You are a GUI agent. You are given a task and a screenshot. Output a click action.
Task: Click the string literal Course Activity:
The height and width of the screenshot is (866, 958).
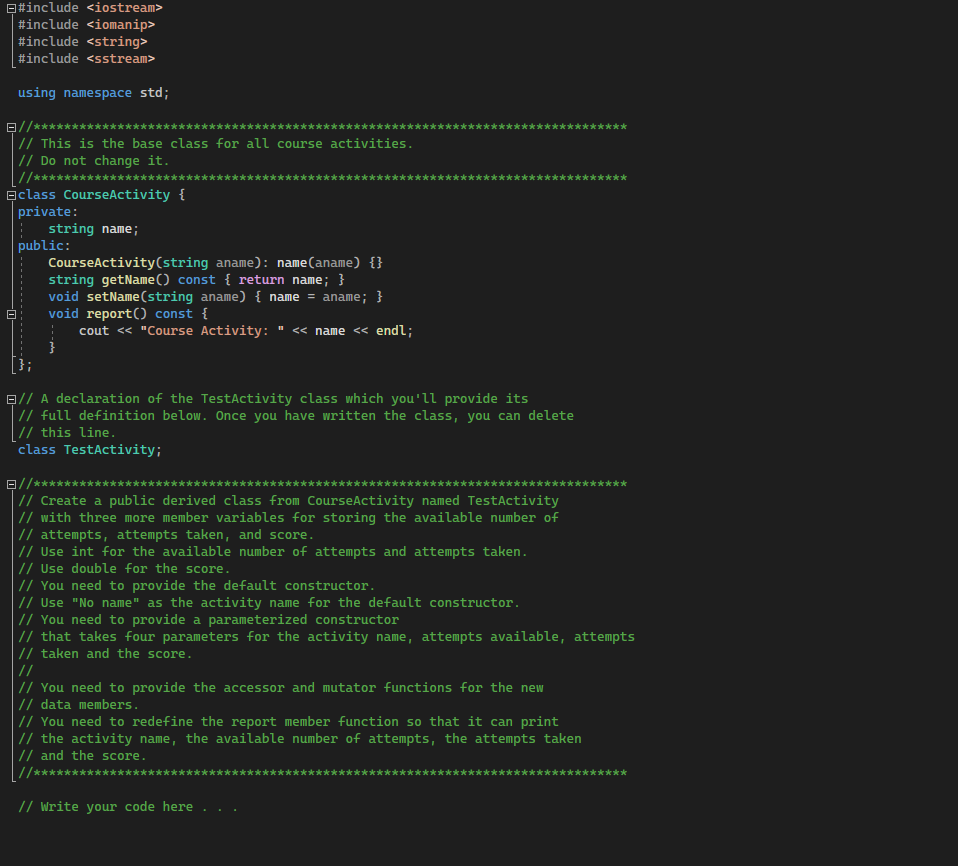(x=210, y=330)
